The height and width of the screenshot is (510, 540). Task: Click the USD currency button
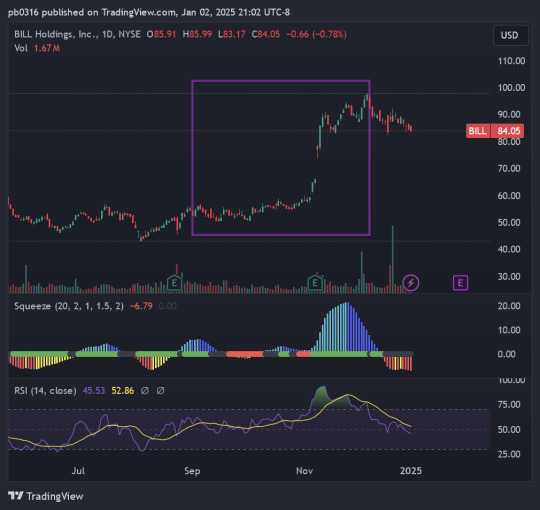tap(510, 35)
